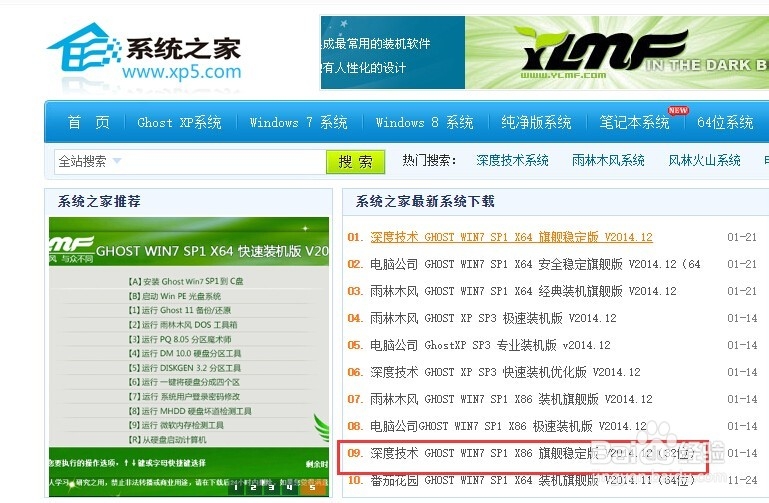The width and height of the screenshot is (769, 503).
Task: Open hot search link 雨林木风系统
Action: click(x=608, y=160)
